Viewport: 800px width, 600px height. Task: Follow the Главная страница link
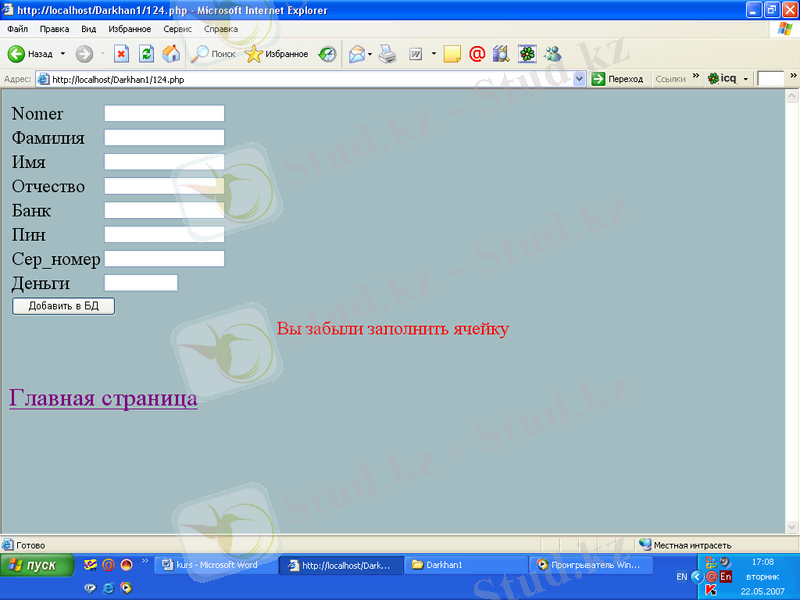[103, 398]
